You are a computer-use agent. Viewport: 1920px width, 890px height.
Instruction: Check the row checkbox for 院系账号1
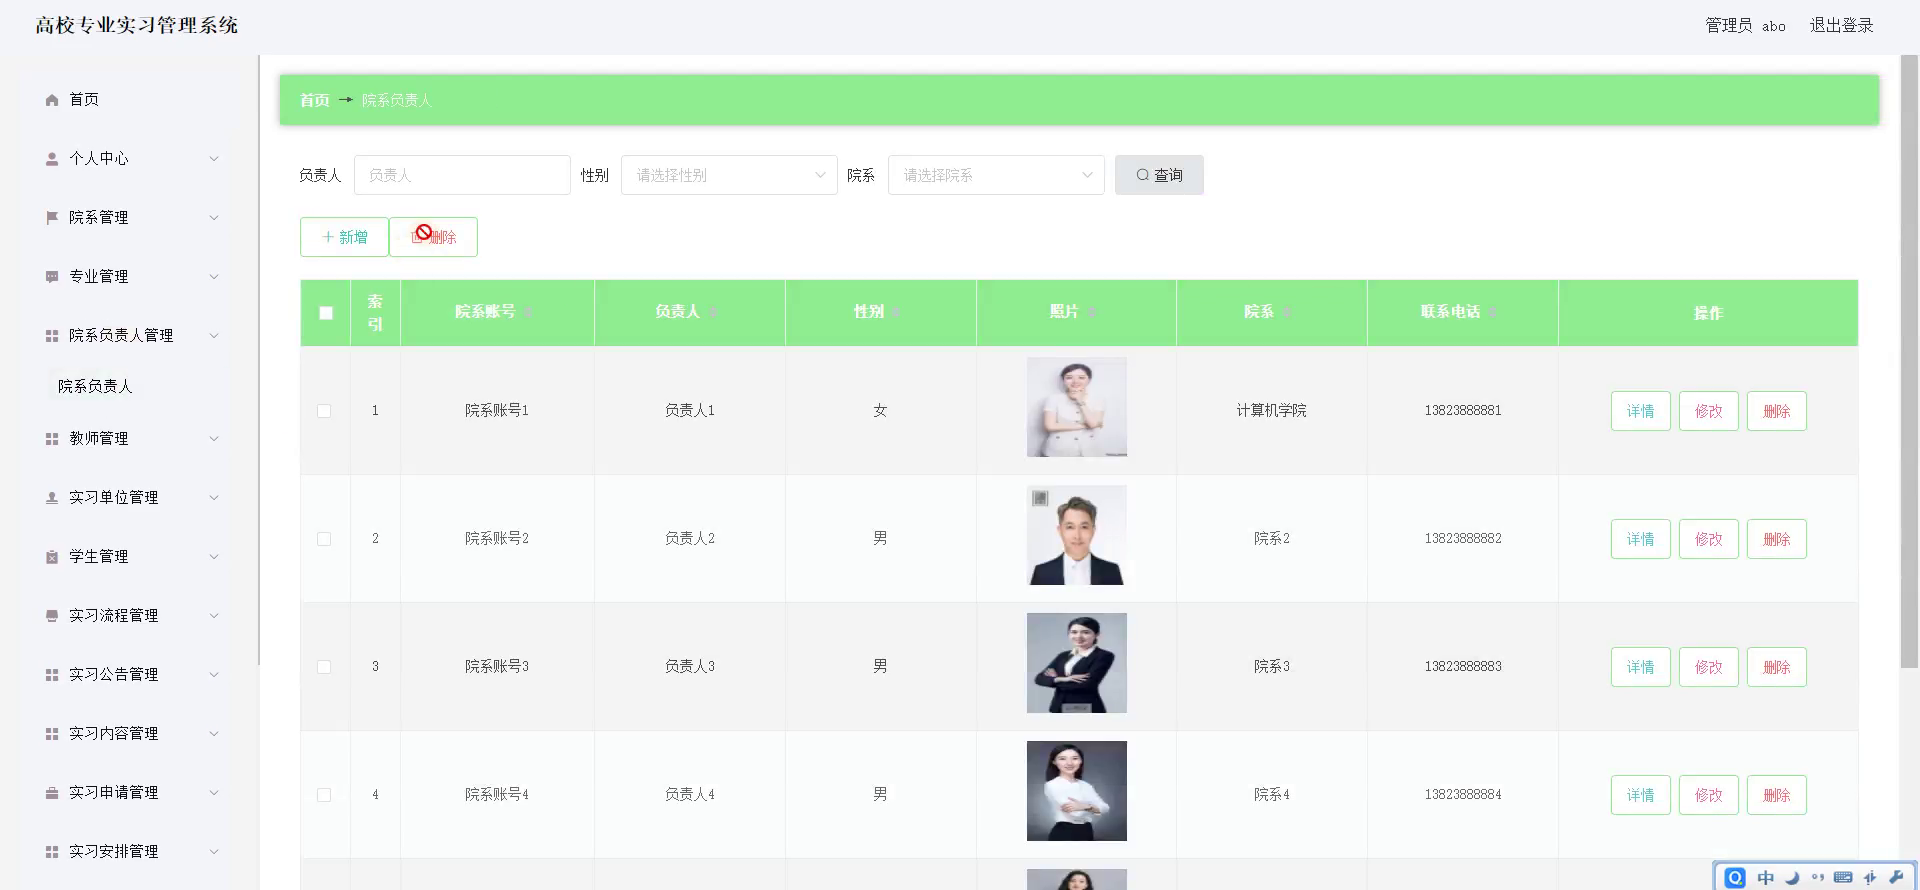[324, 411]
